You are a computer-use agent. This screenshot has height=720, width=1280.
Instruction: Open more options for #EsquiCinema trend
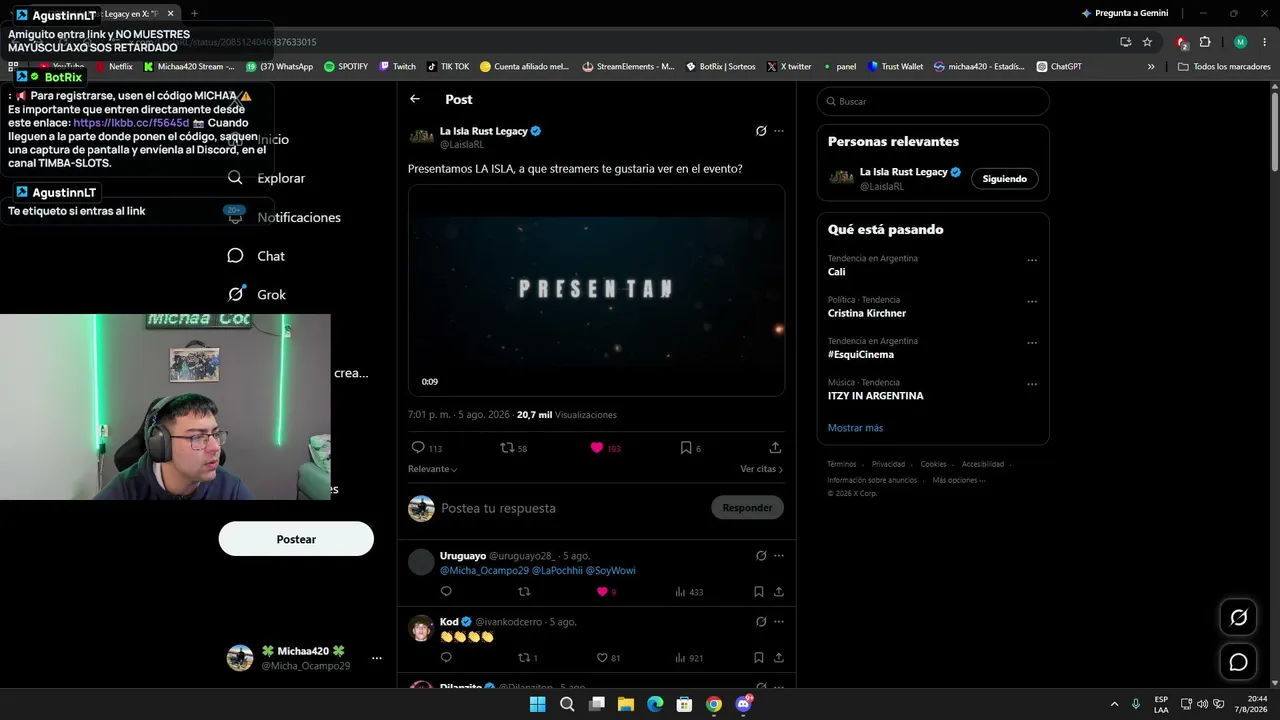(1032, 343)
